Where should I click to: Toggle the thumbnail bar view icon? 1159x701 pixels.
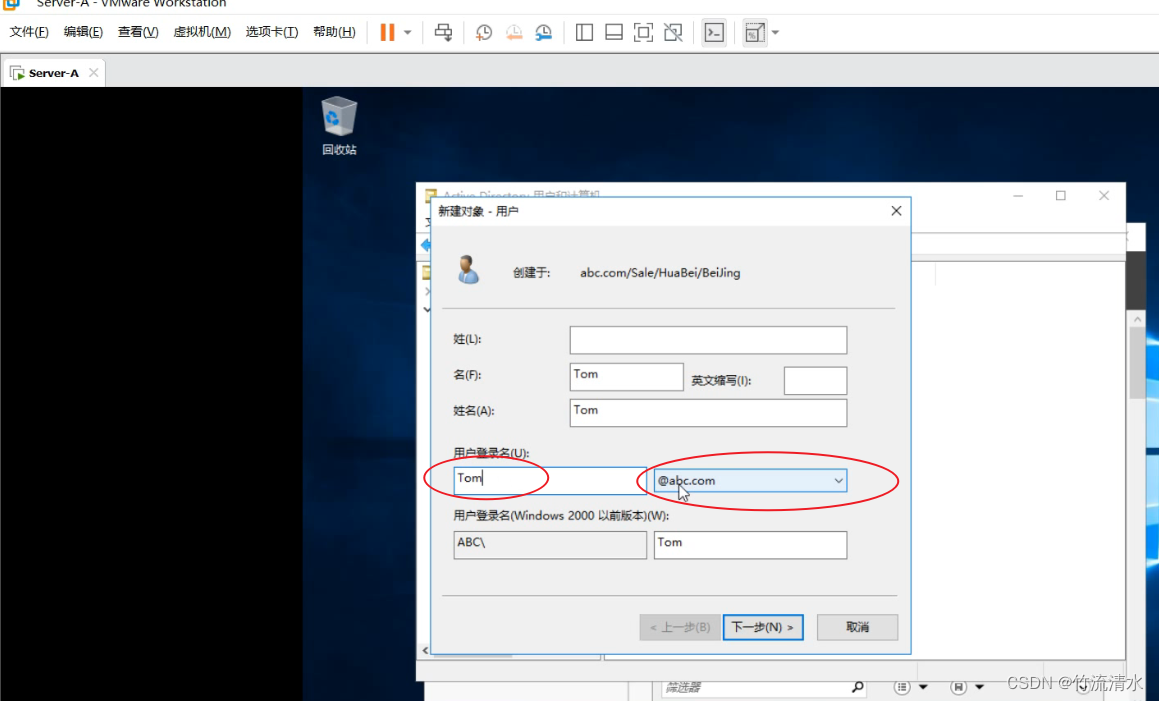coord(614,32)
